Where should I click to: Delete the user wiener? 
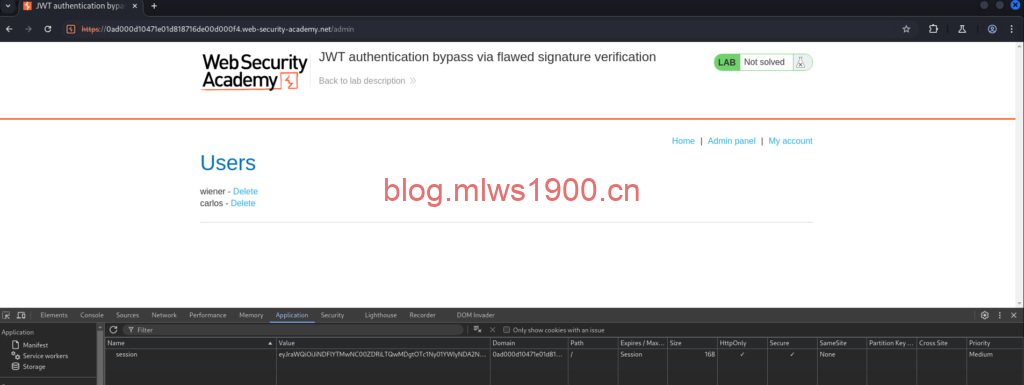(x=246, y=191)
